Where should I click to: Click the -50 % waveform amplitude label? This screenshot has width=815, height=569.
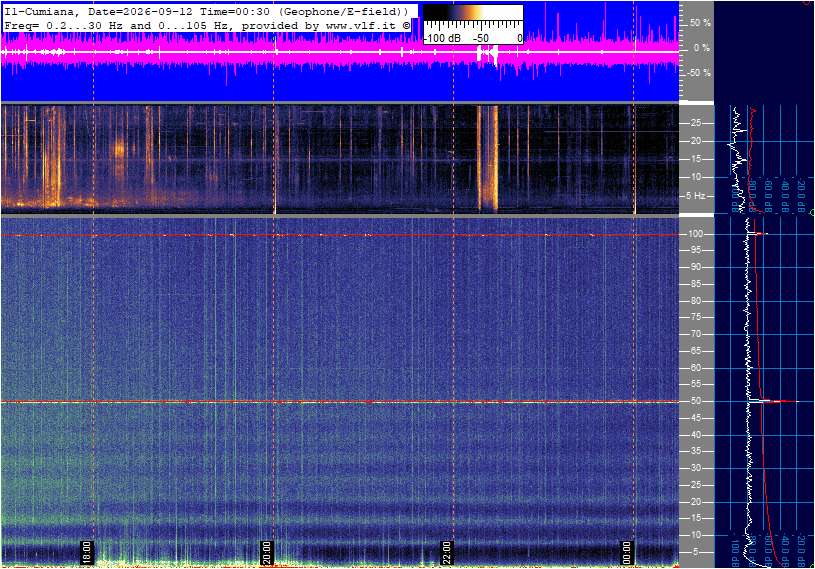pyautogui.click(x=699, y=73)
